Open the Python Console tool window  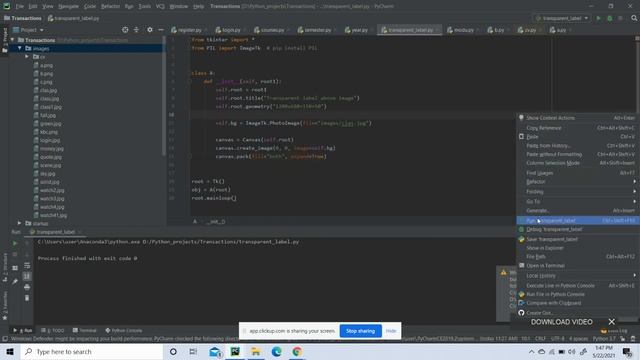click(x=124, y=330)
